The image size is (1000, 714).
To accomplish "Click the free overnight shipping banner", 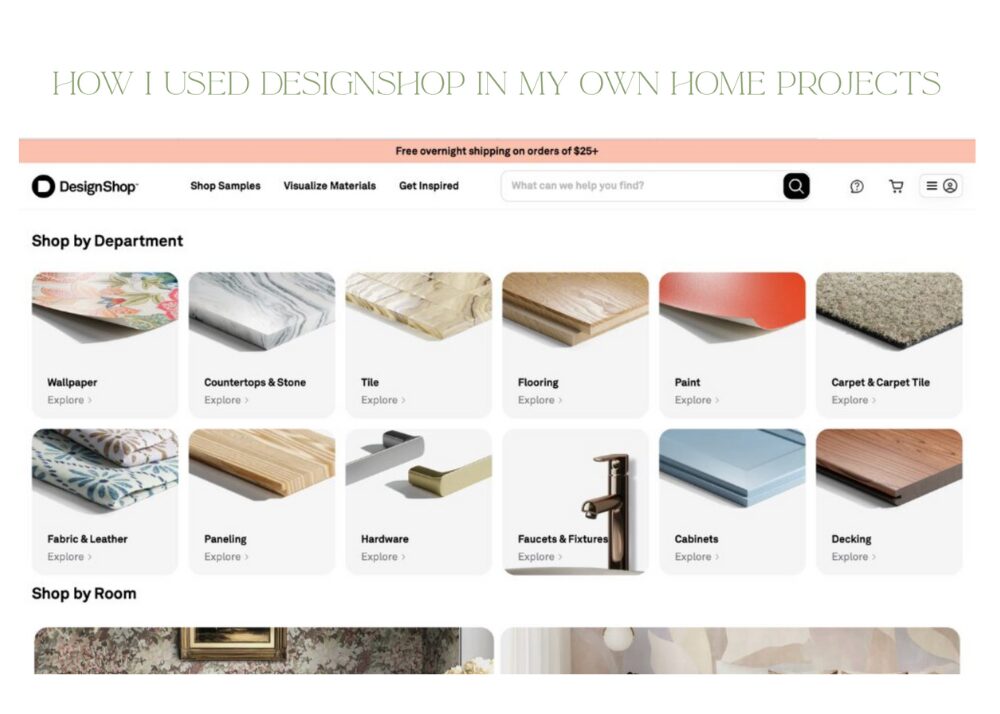I will pos(497,151).
